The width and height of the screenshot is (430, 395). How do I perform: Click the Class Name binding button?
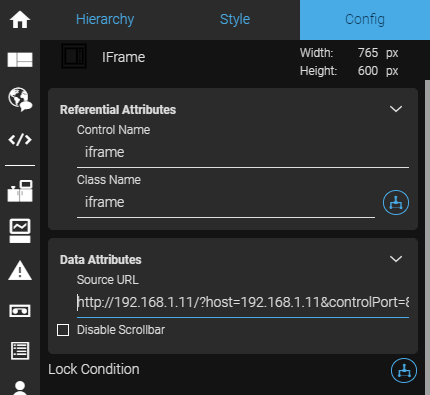point(396,202)
